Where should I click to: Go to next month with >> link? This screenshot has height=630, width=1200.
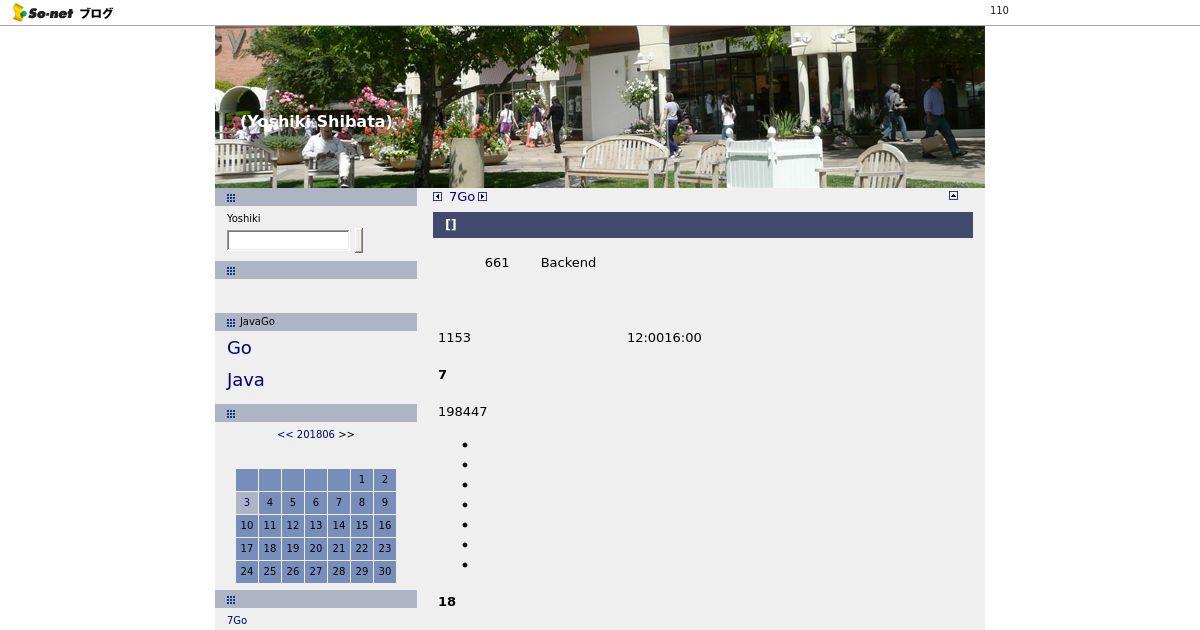point(346,435)
